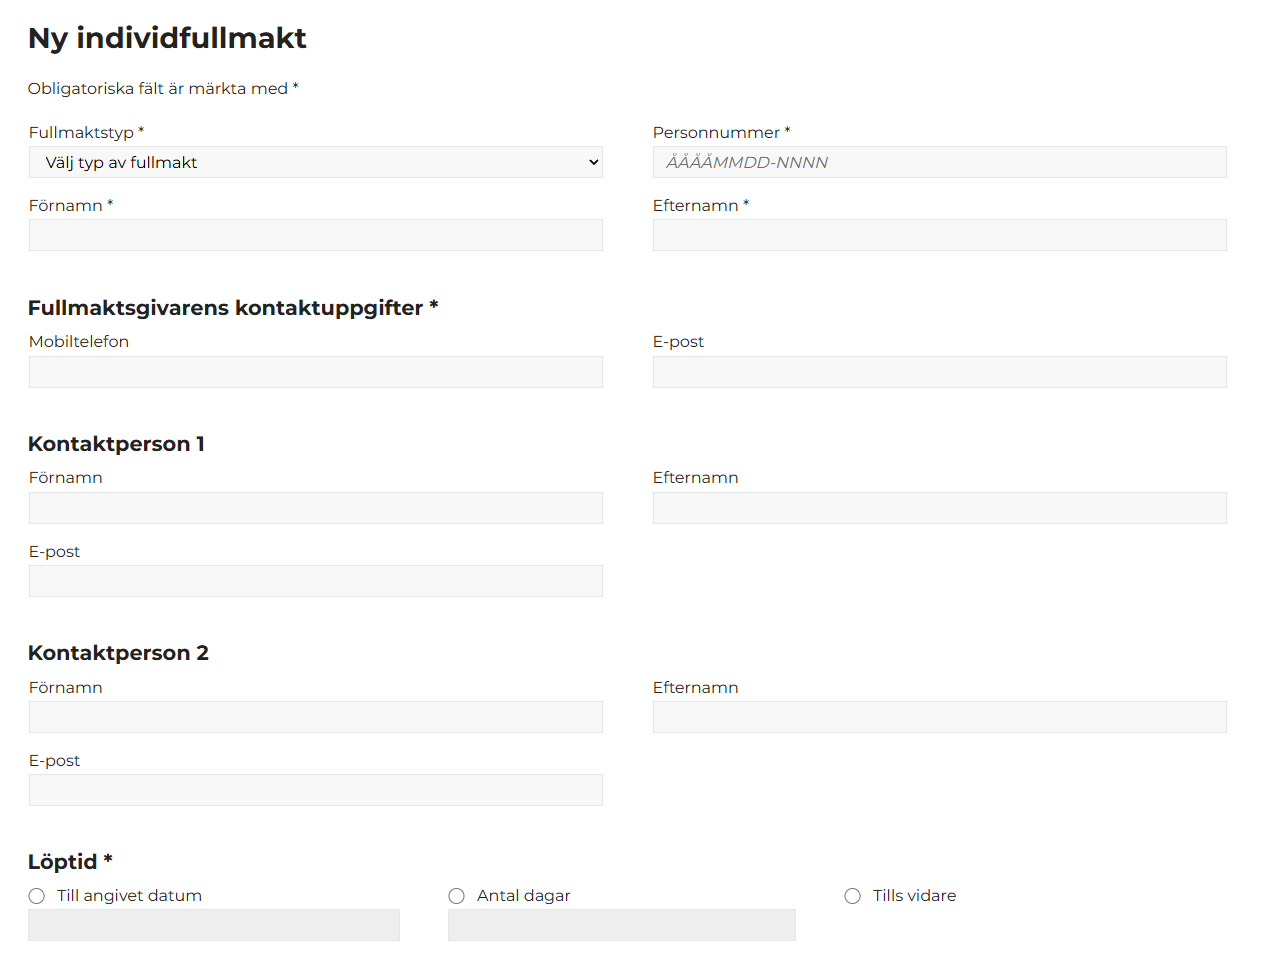This screenshot has height=968, width=1264.
Task: Click the 'Tills vidare' label text
Action: 914,896
